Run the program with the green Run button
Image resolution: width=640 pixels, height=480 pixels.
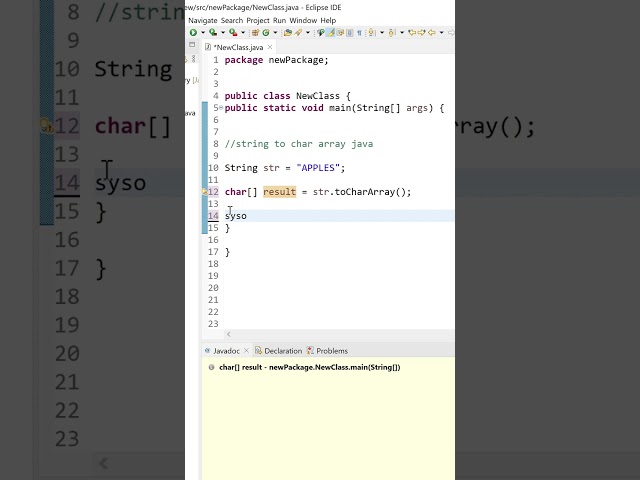(193, 32)
